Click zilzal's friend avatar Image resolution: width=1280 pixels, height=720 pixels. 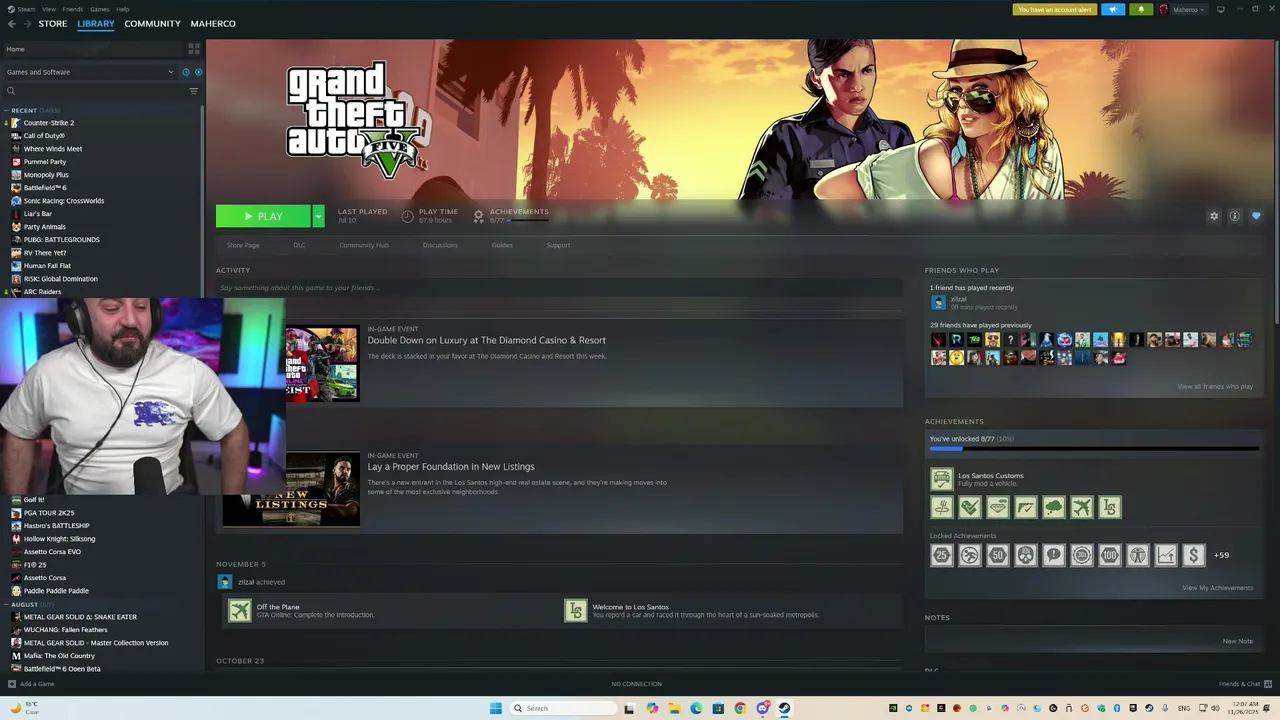click(938, 303)
